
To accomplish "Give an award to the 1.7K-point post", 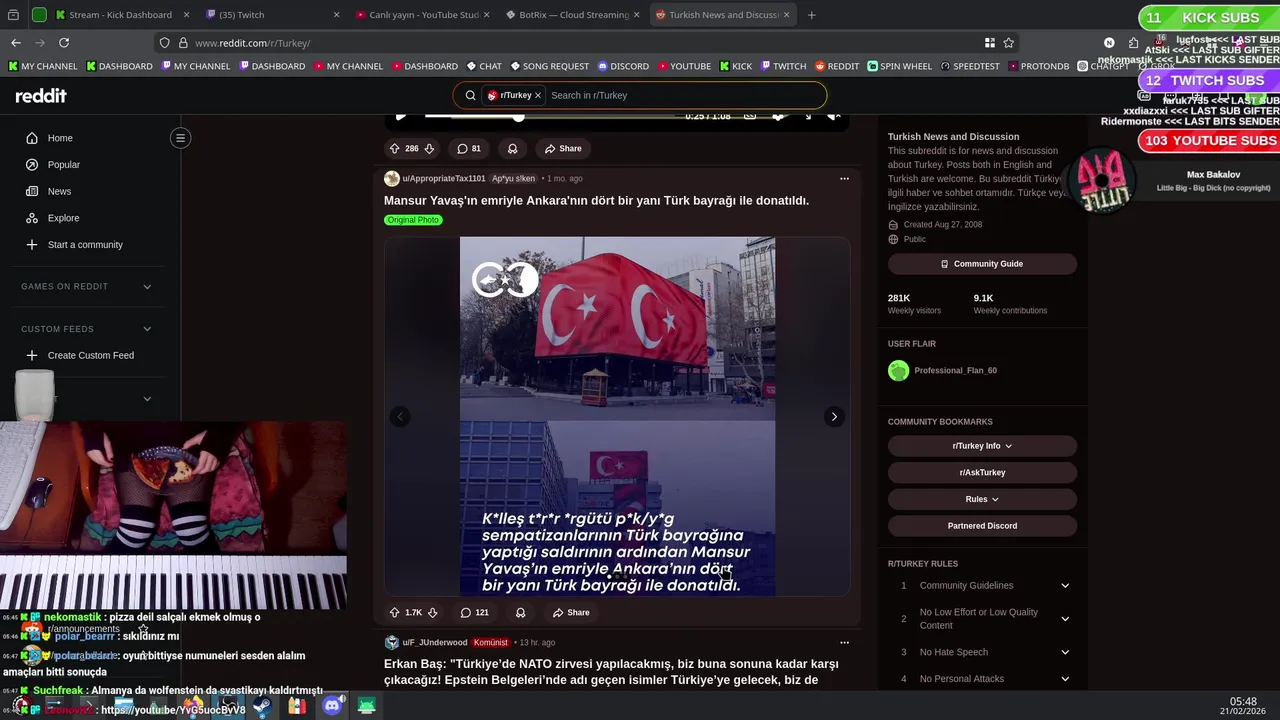I will pos(520,612).
